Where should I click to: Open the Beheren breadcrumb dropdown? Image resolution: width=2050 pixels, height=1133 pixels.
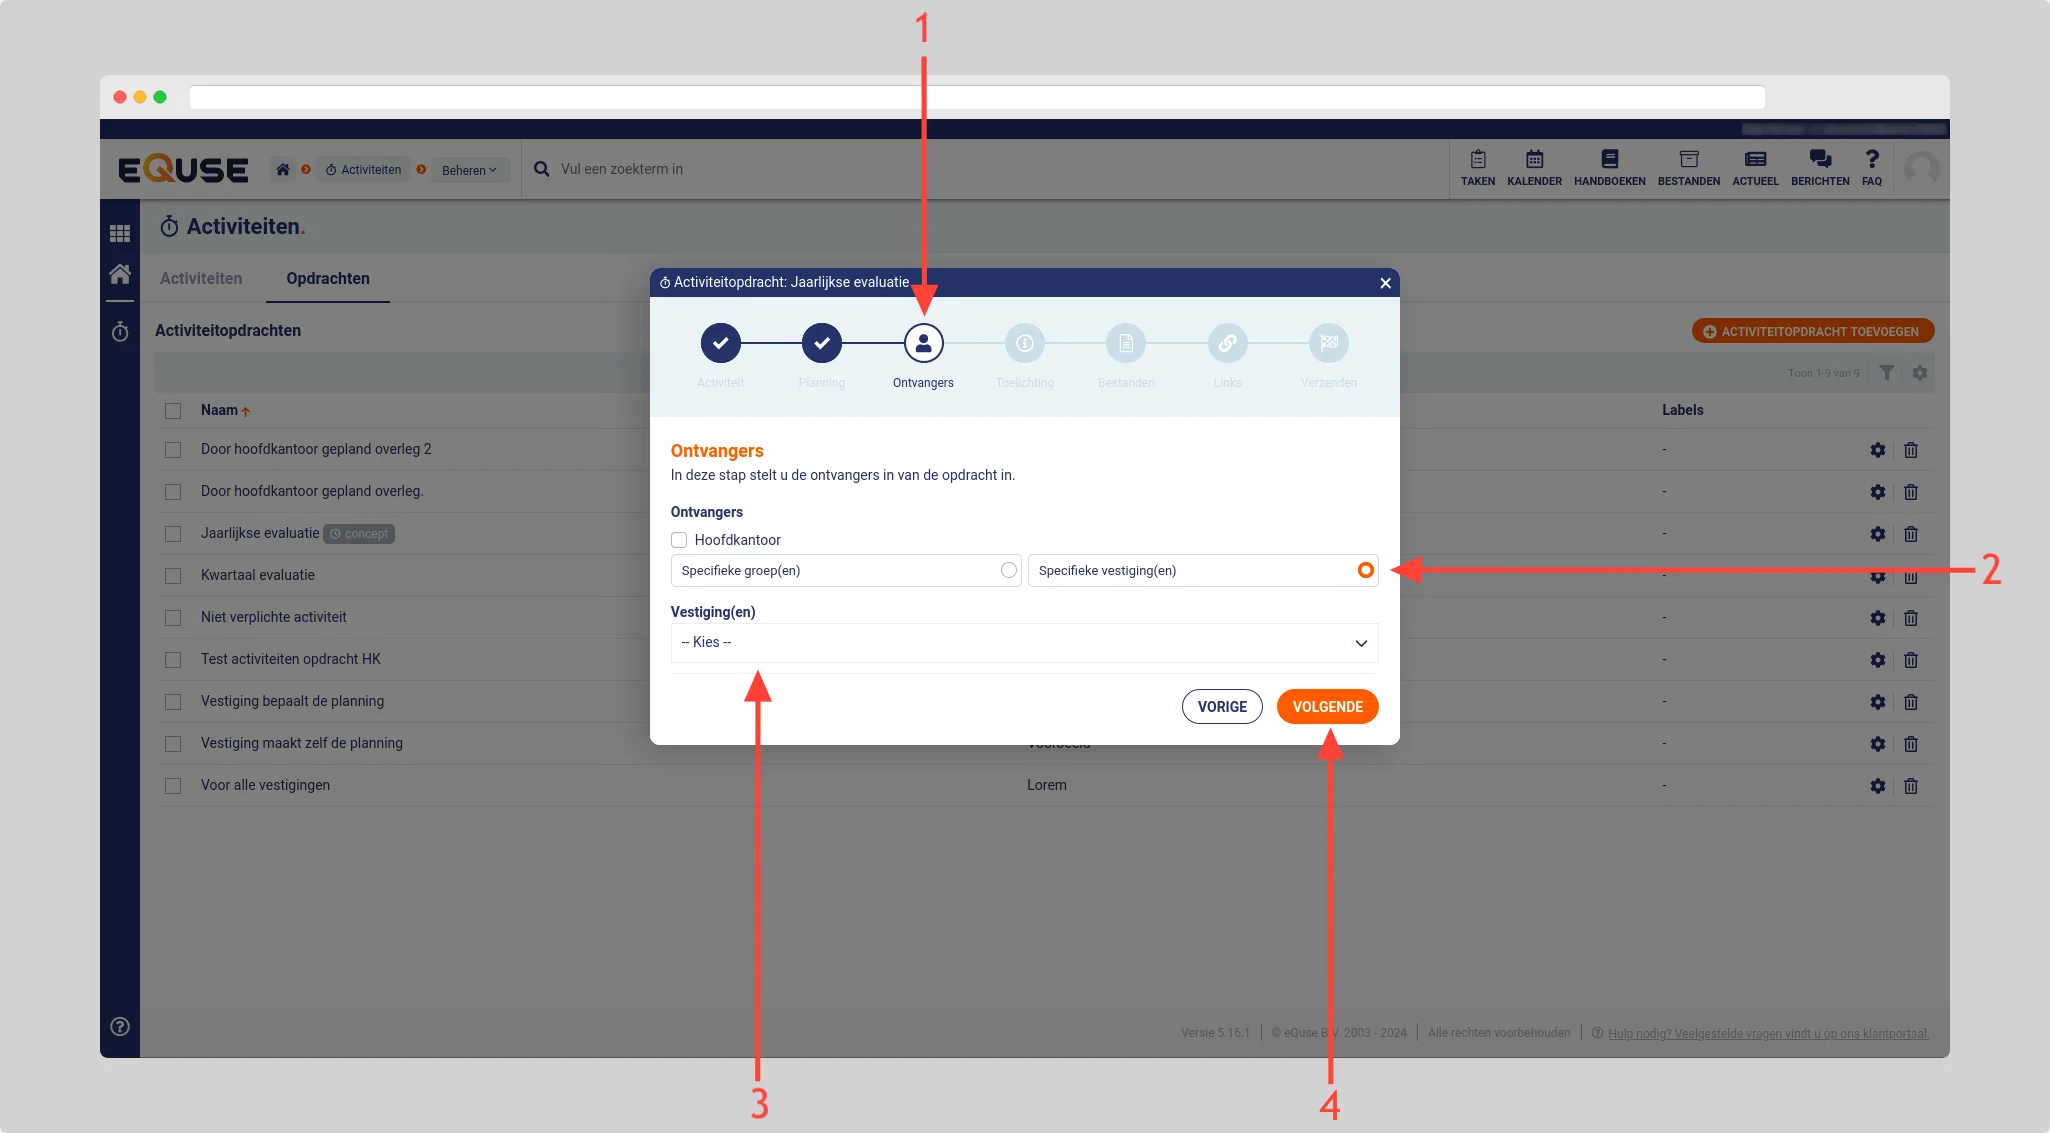(x=469, y=170)
